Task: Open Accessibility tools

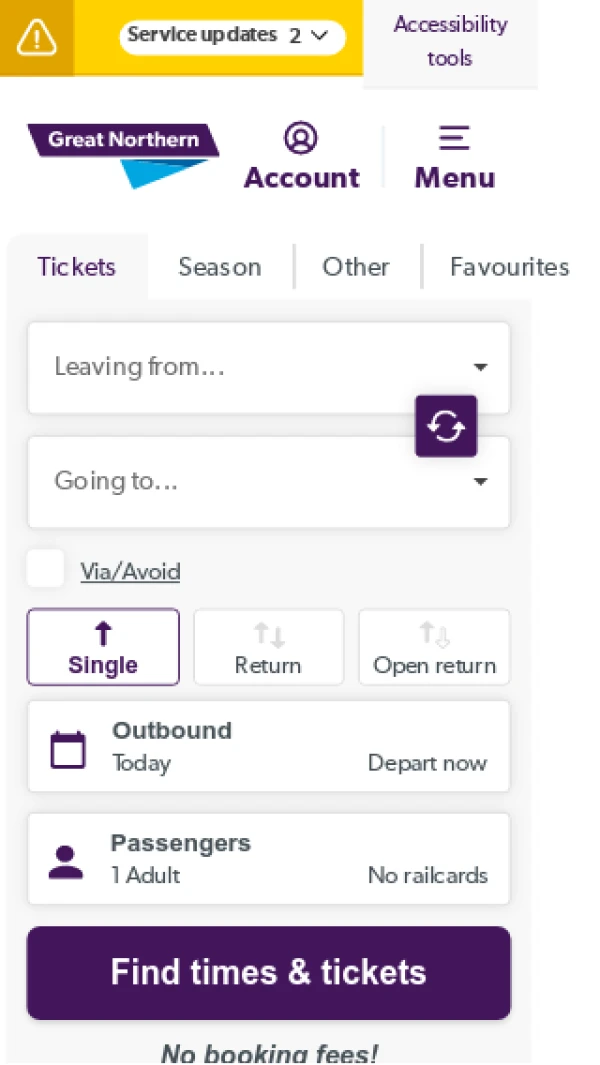Action: point(450,41)
